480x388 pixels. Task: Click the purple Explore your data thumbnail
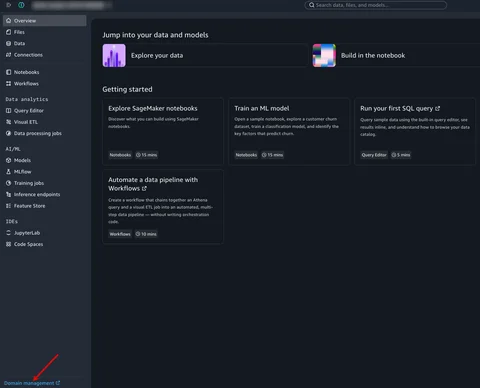114,55
